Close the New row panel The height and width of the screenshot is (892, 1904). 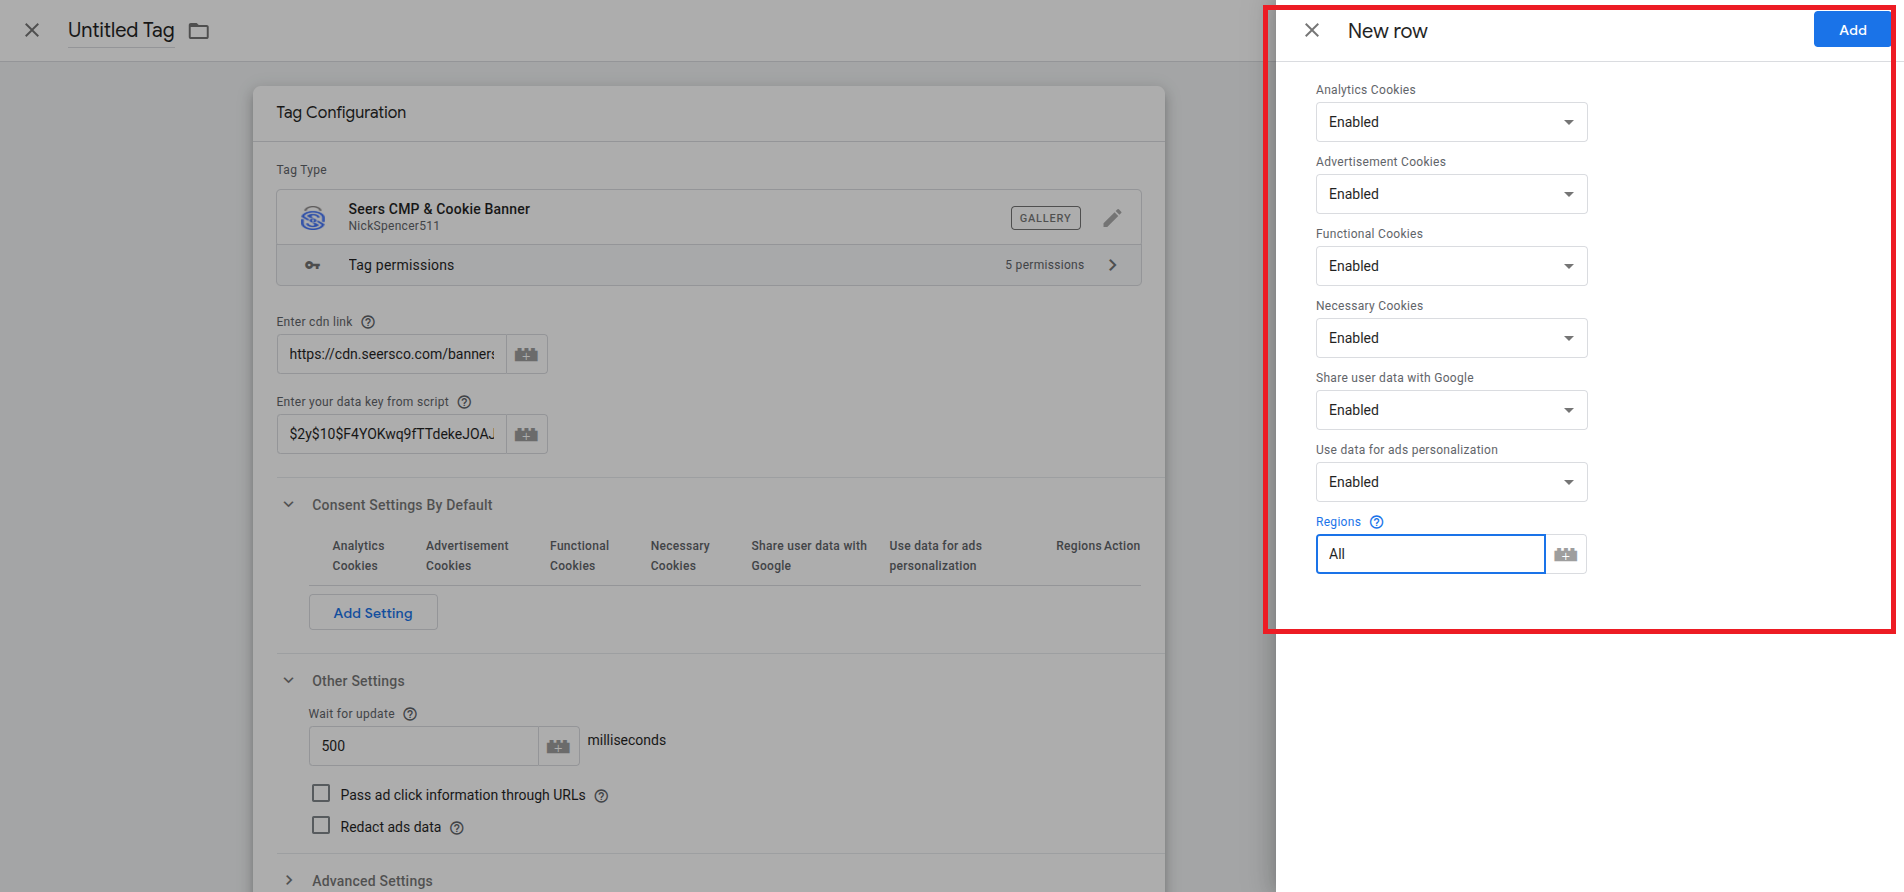point(1312,31)
